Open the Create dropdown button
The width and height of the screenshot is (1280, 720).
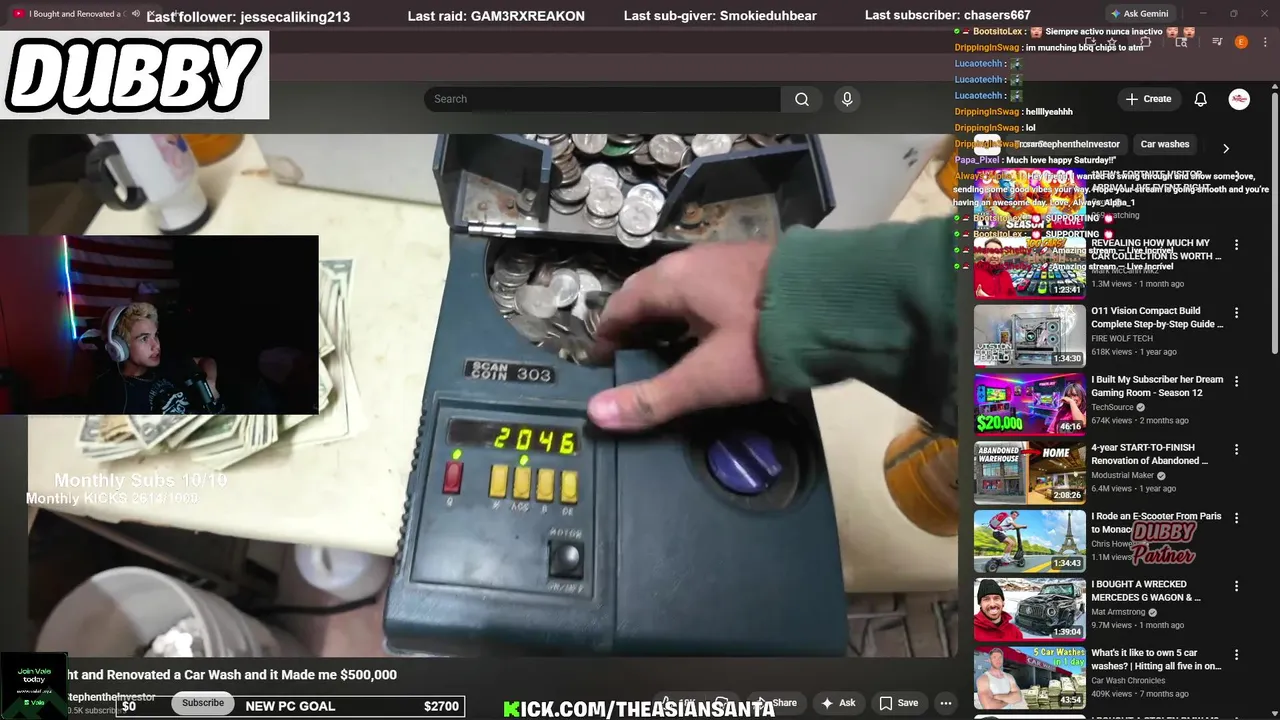point(1148,99)
